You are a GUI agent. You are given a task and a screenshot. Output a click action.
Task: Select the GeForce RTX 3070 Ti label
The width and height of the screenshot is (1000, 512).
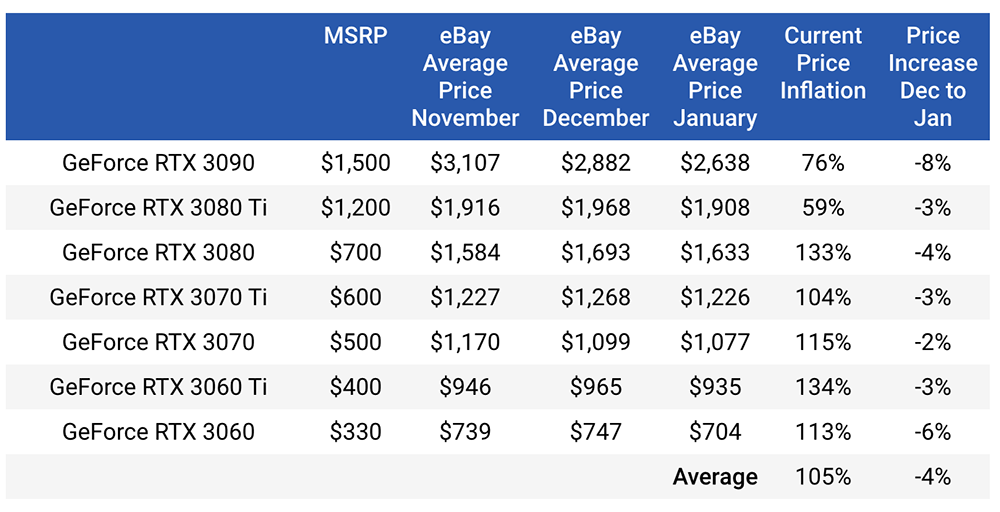pyautogui.click(x=158, y=297)
